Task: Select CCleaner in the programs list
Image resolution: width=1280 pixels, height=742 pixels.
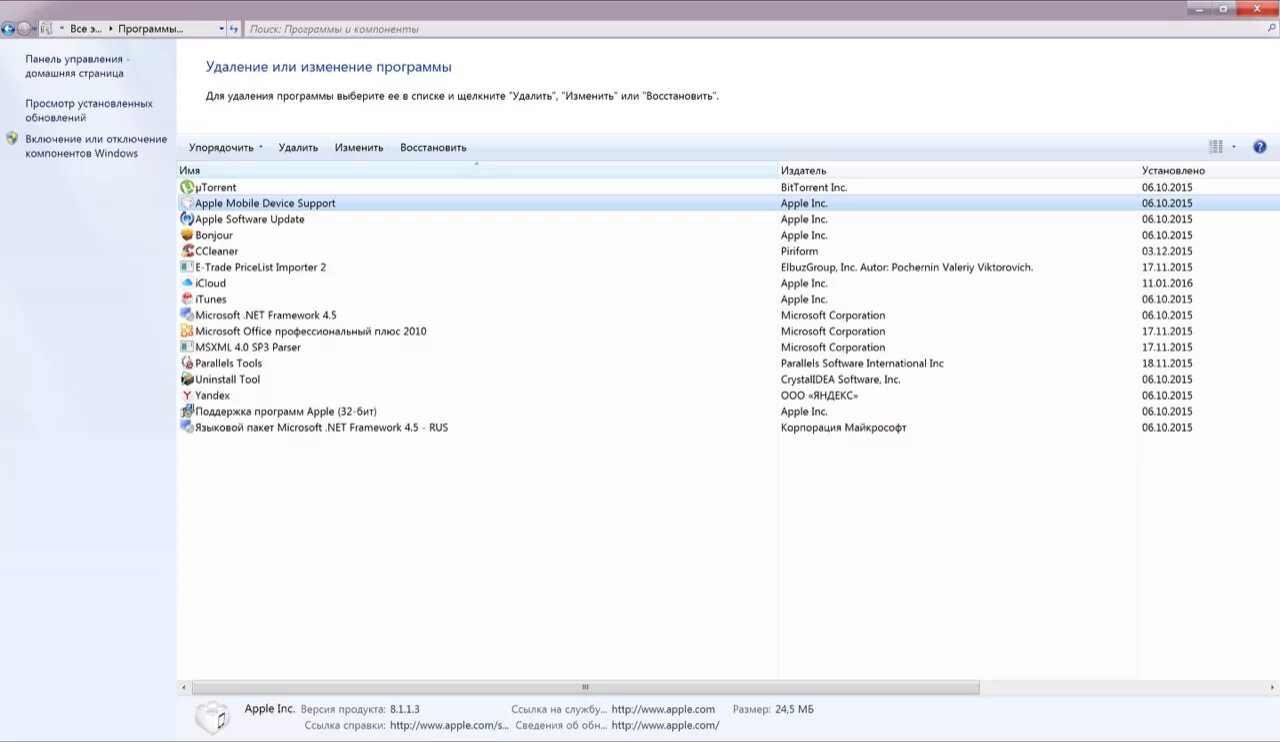Action: [x=217, y=251]
